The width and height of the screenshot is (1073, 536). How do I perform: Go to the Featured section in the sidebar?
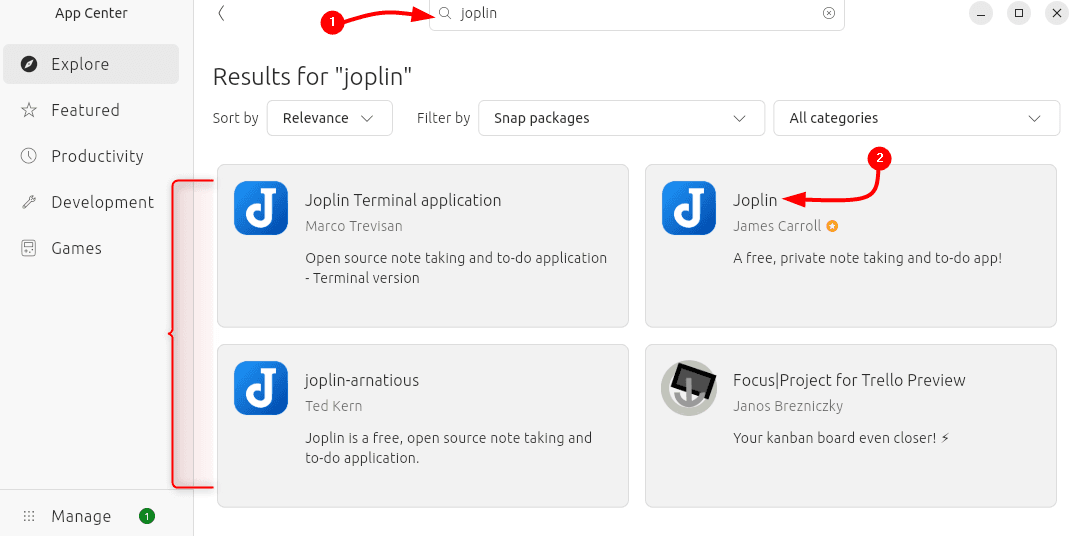[x=85, y=110]
